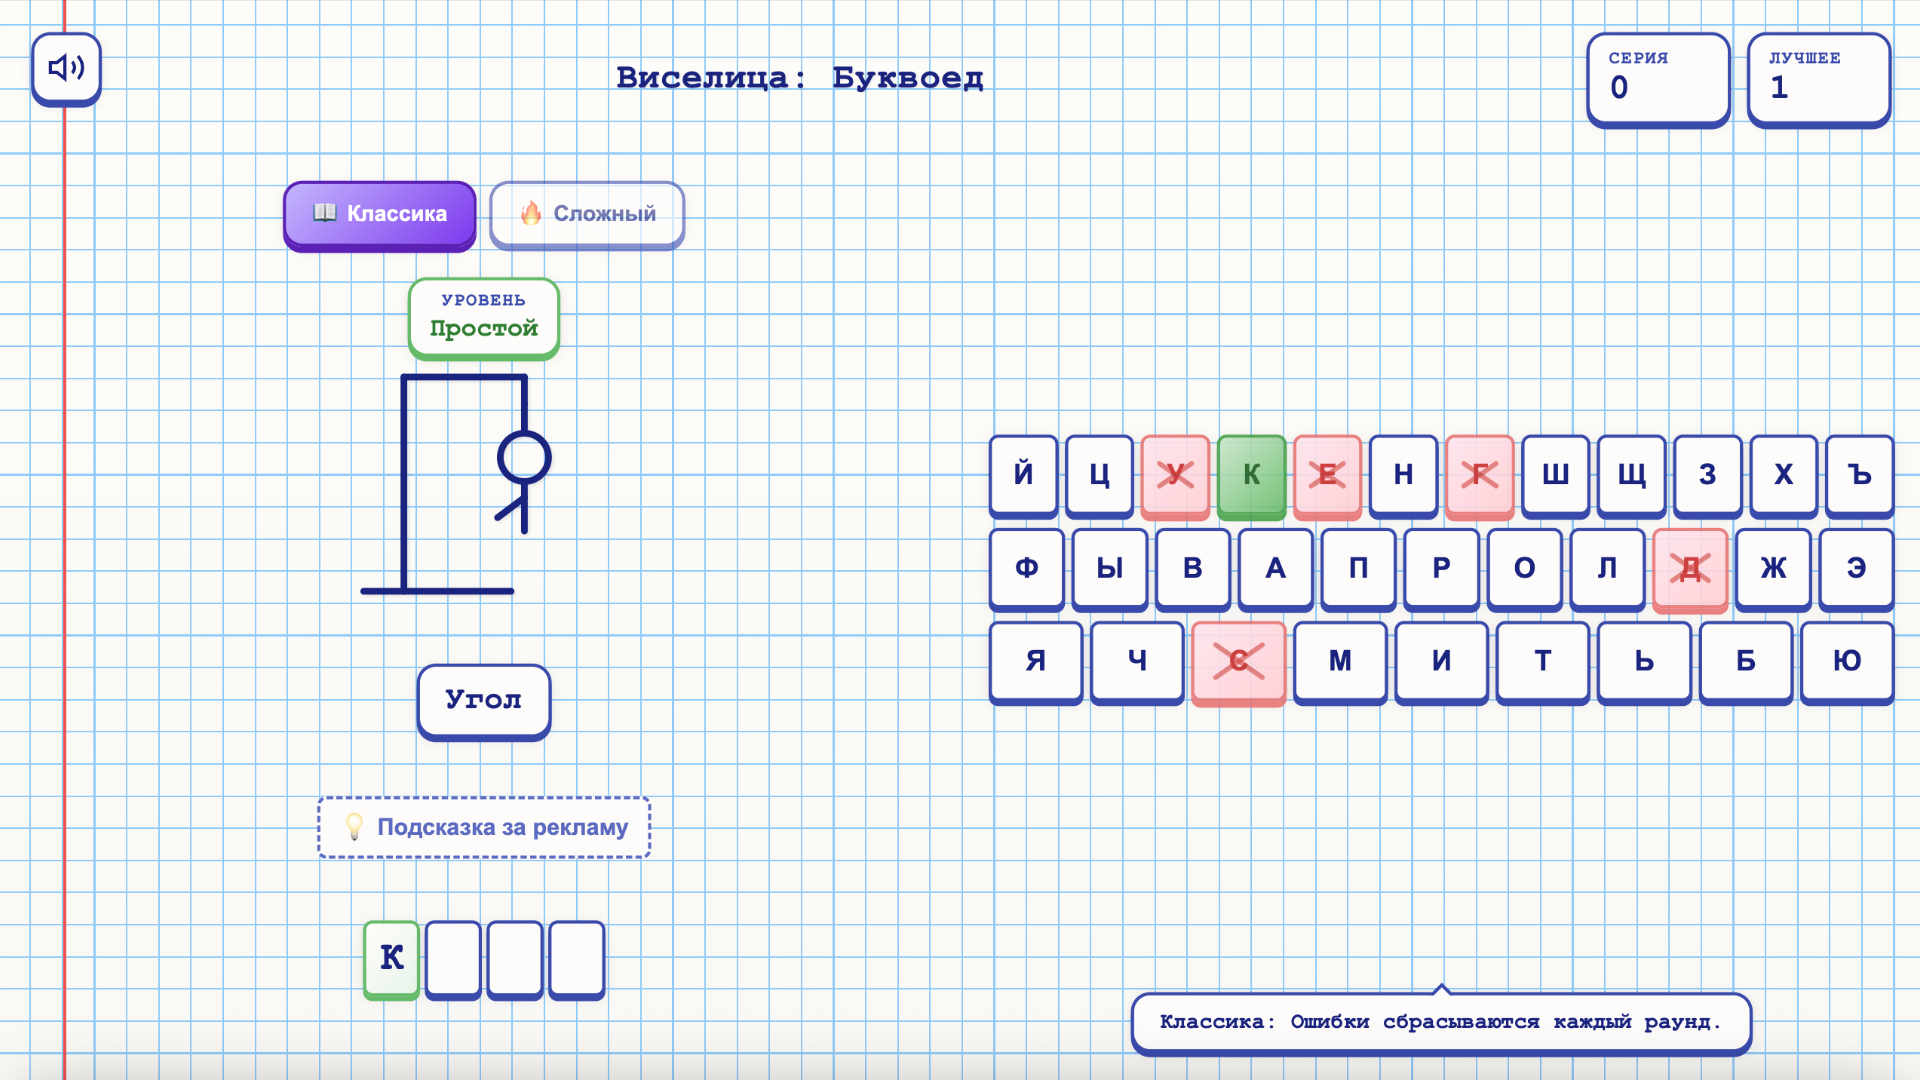The width and height of the screenshot is (1920, 1080).
Task: Switch to the Сложный mode tab
Action: 587,215
